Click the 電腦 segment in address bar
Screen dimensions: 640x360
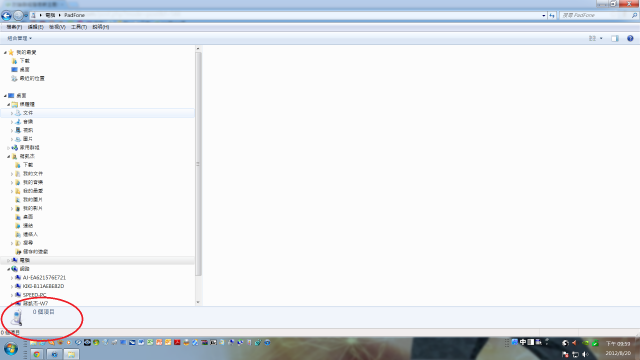(x=50, y=15)
